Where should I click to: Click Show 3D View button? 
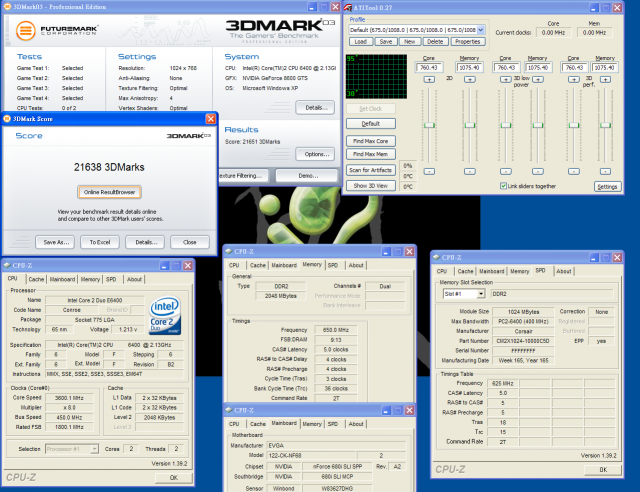click(371, 186)
